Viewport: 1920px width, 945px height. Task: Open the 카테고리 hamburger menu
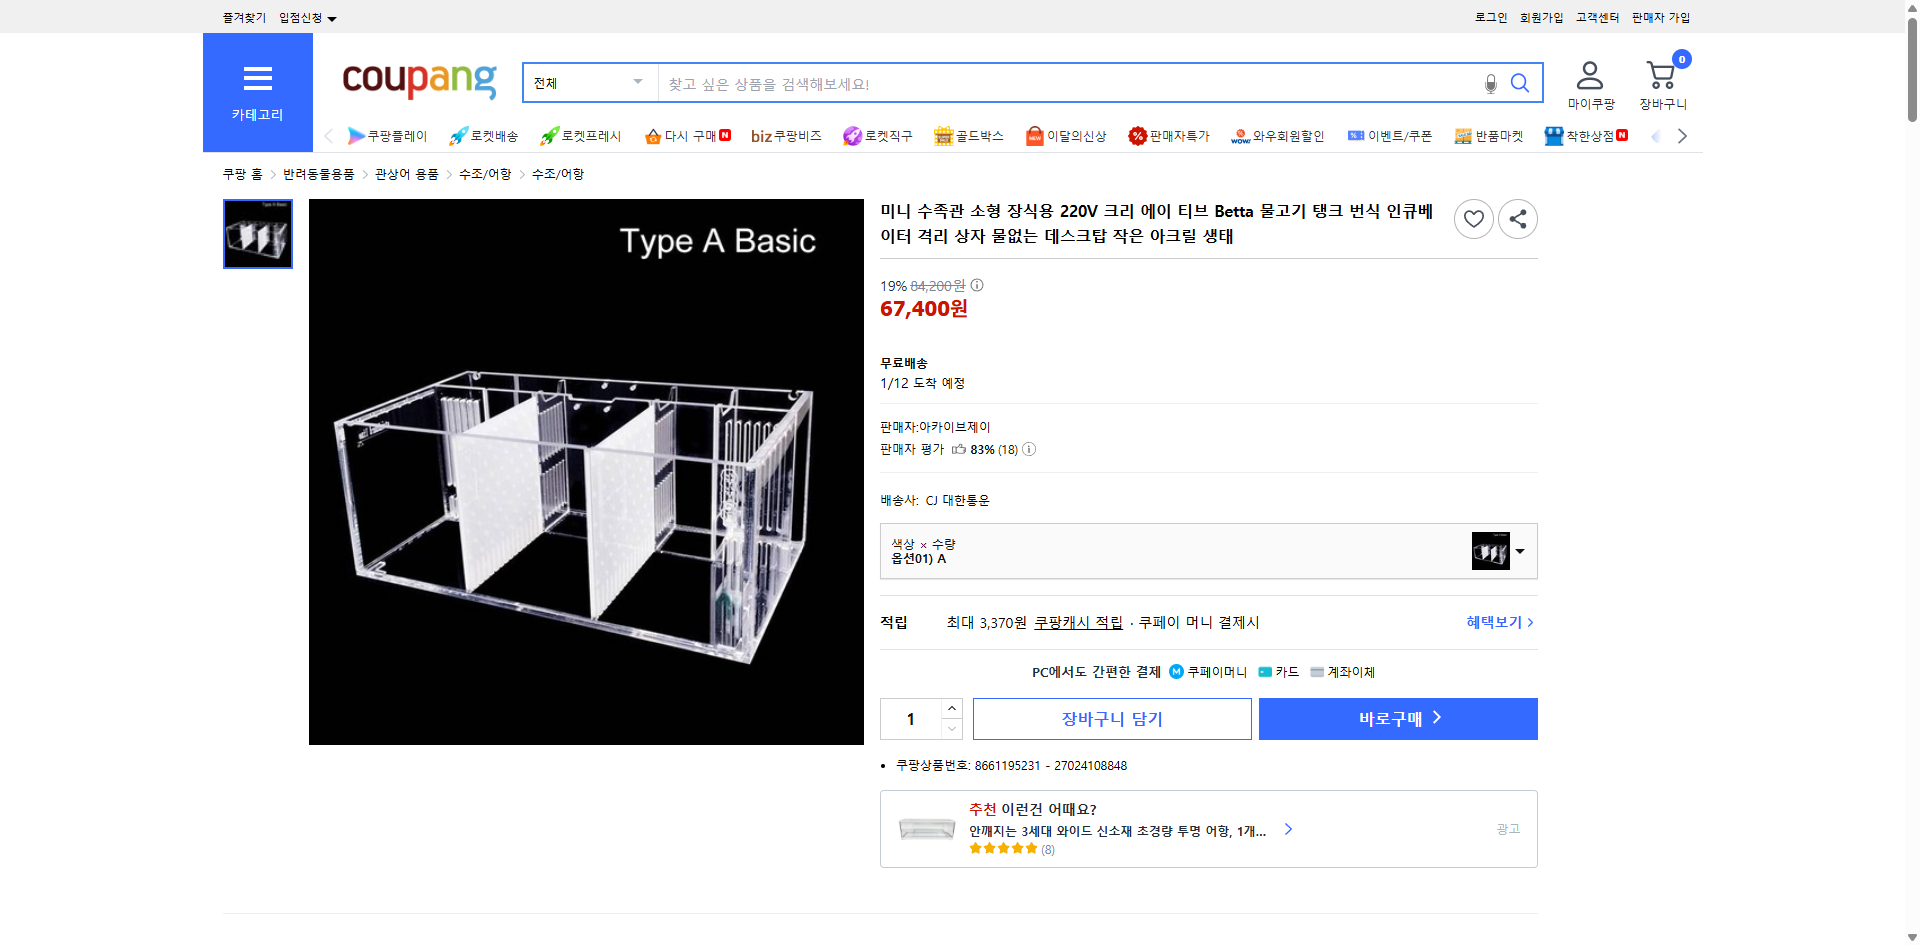[x=257, y=79]
